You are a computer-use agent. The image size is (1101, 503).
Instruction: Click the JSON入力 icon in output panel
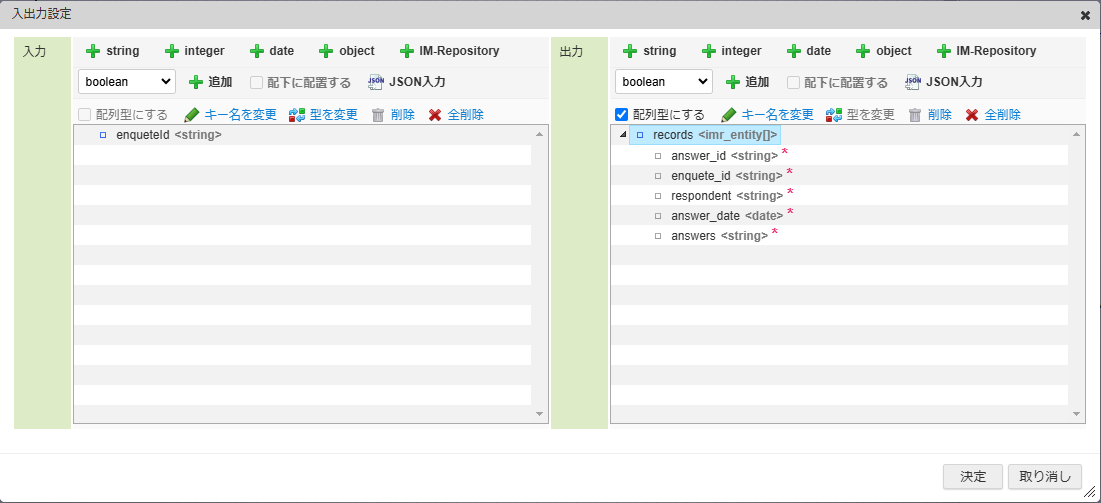point(913,82)
